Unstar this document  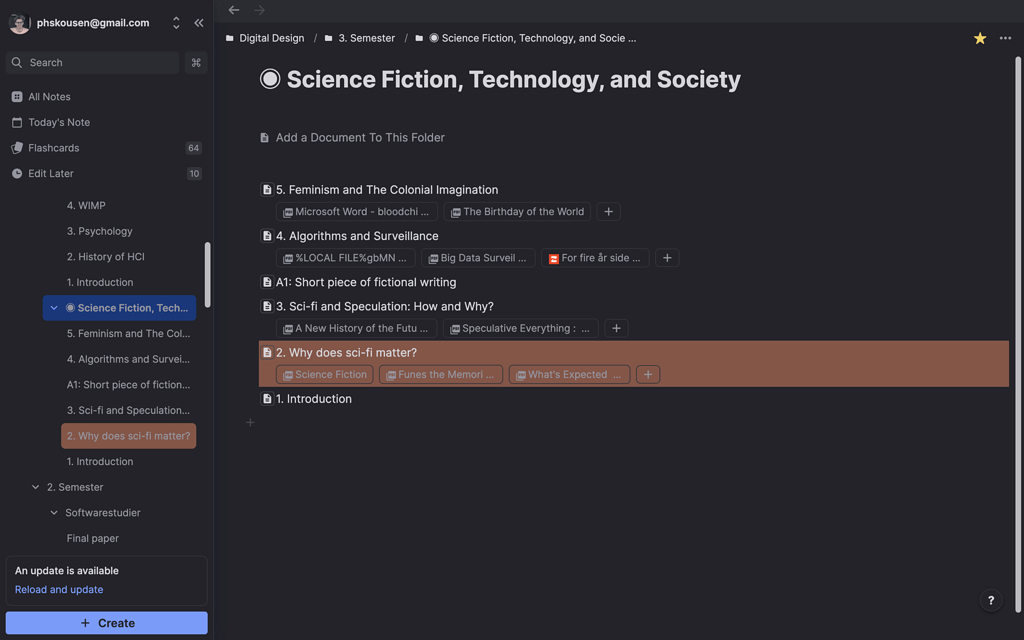tap(979, 37)
